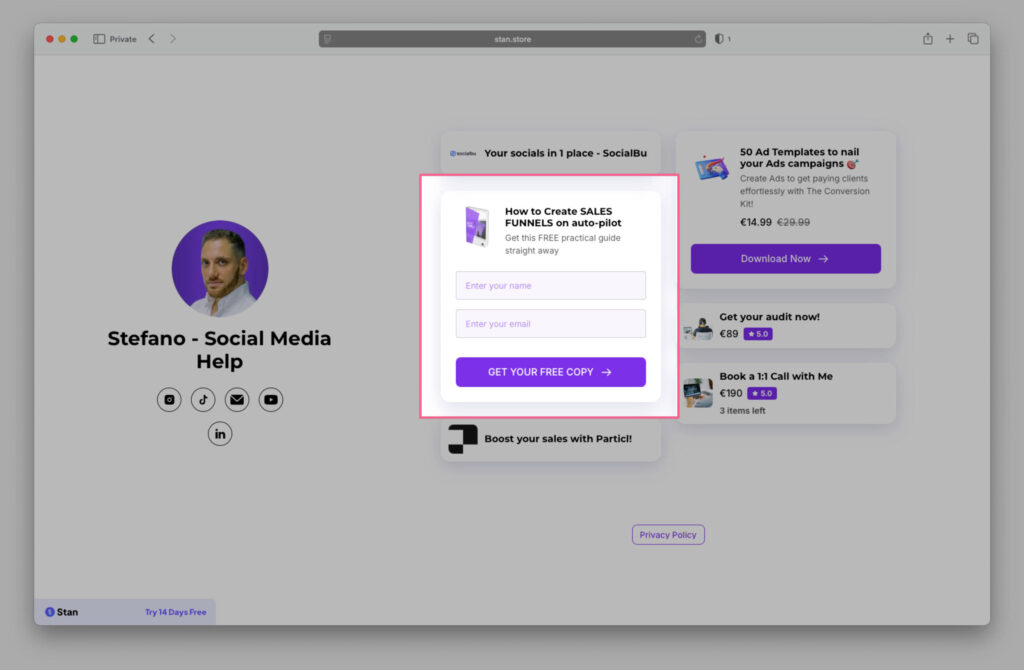1024x670 pixels.
Task: Show the tab overview icon
Action: (973, 39)
